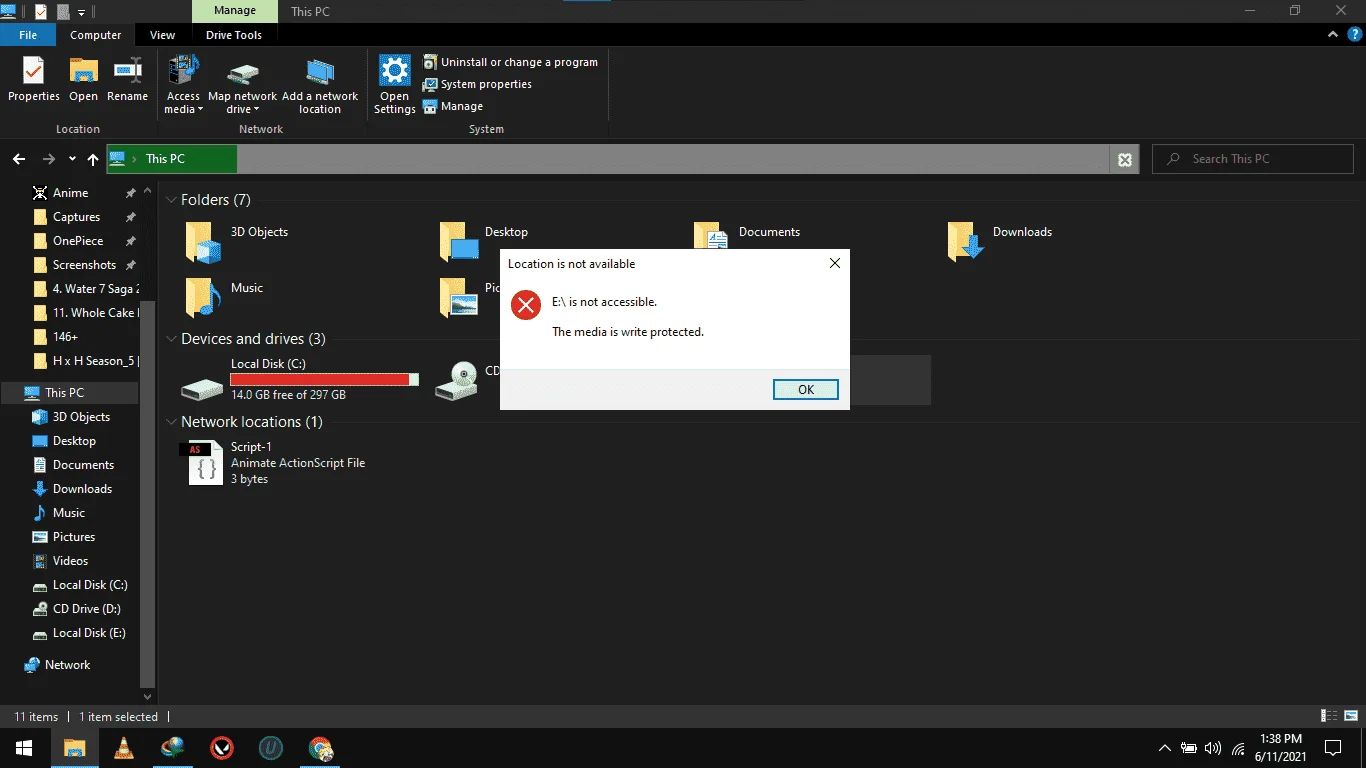1366x768 pixels.
Task: Click Manage in the System ribbon group
Action: coord(453,106)
